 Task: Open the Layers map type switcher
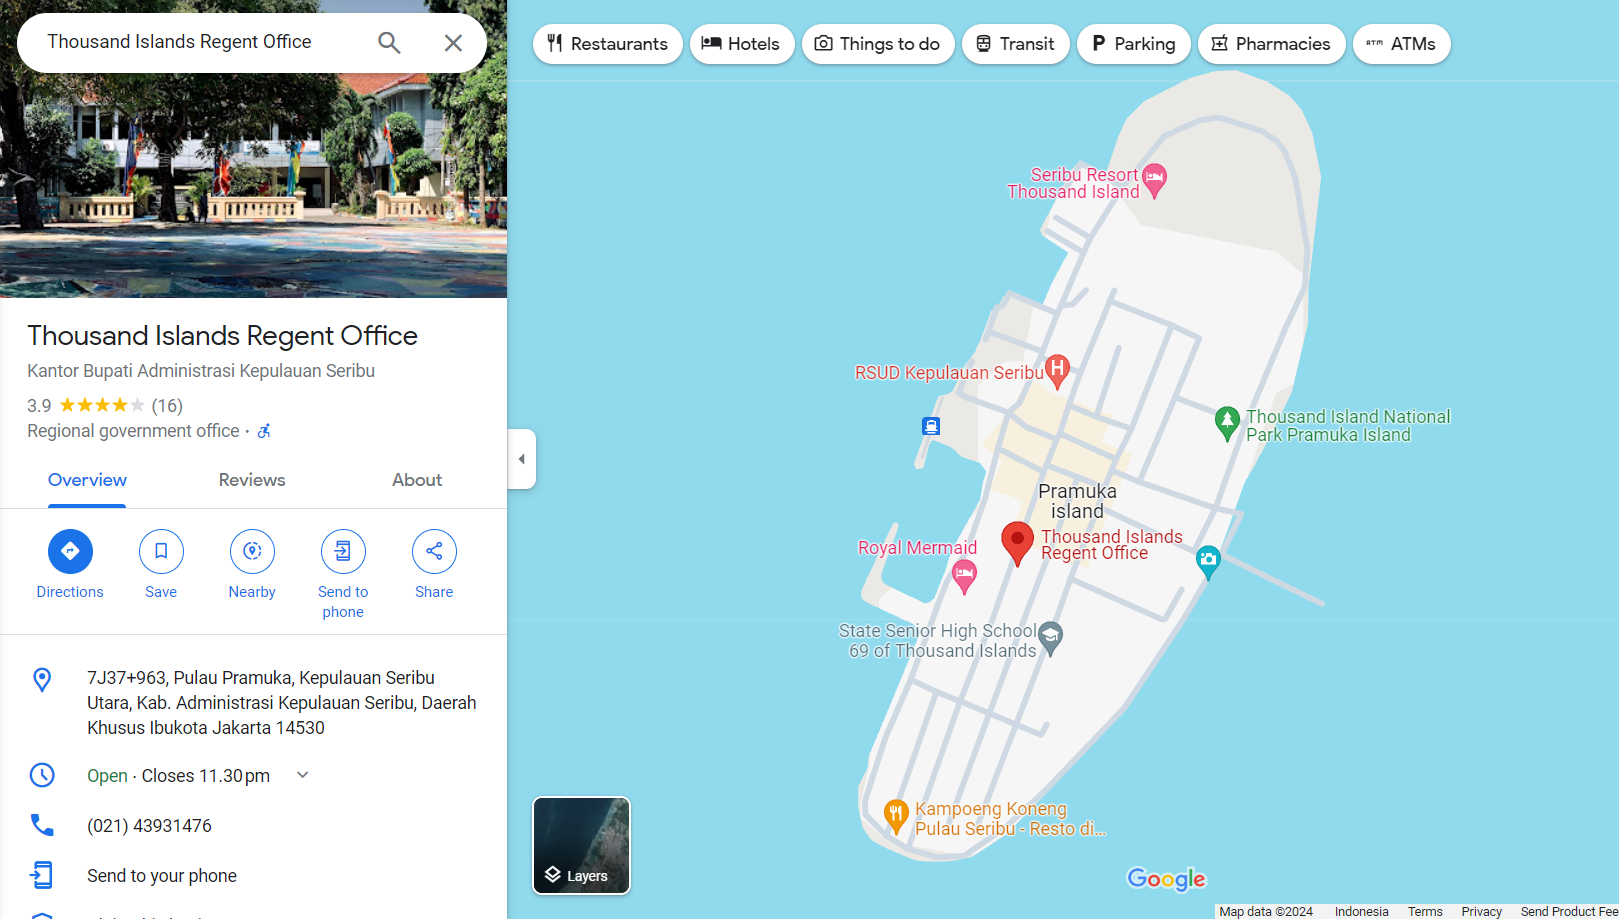581,845
